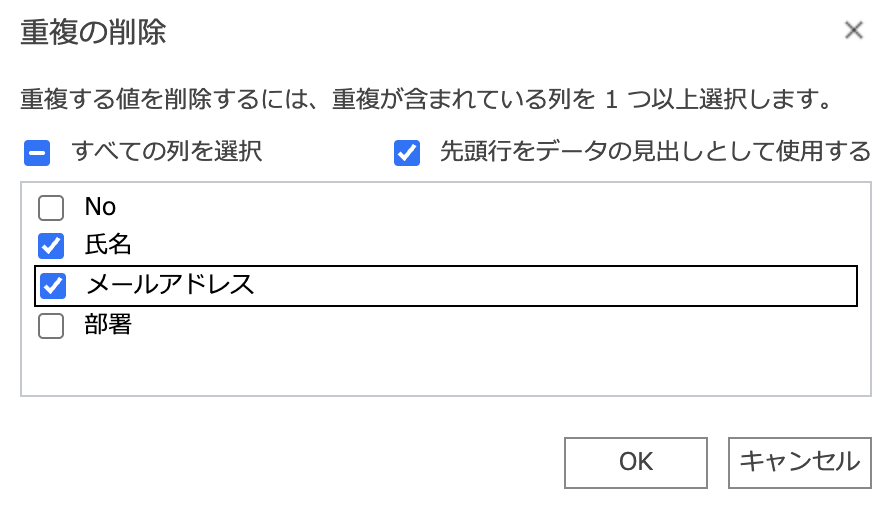Screen dimensions: 892x510
Task: Click the 氏名 column label
Action: 108,246
